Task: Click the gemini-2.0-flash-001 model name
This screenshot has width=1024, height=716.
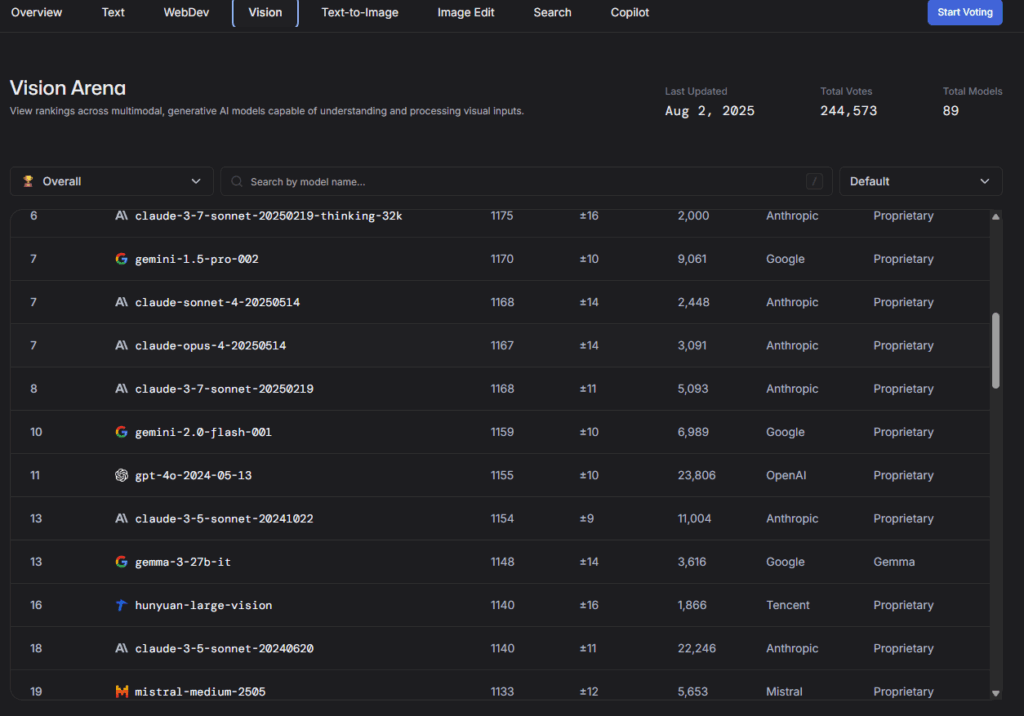Action: (203, 432)
